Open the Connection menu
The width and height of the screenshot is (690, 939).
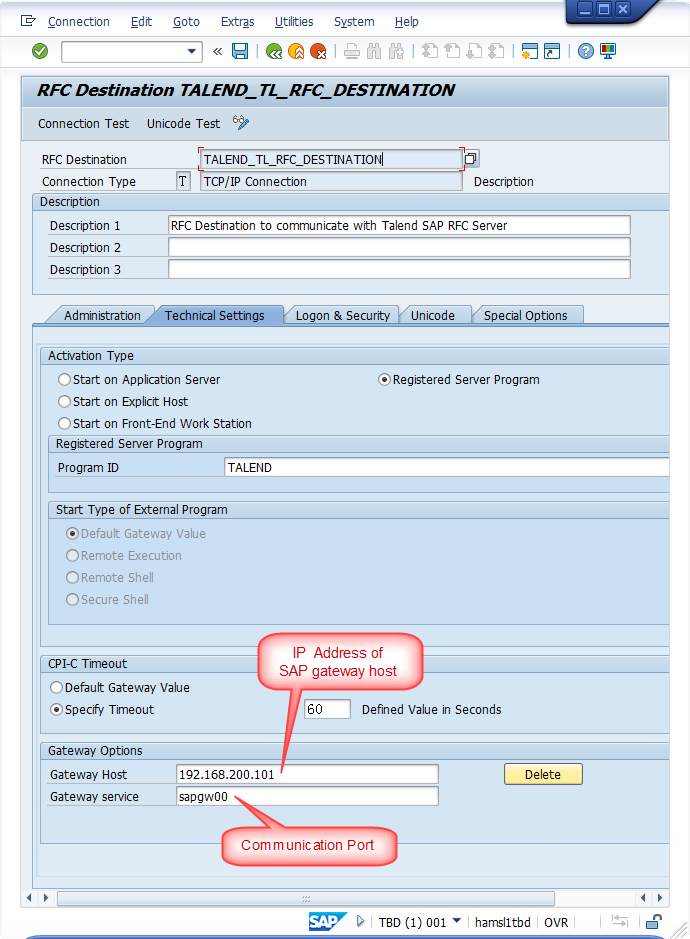(78, 22)
